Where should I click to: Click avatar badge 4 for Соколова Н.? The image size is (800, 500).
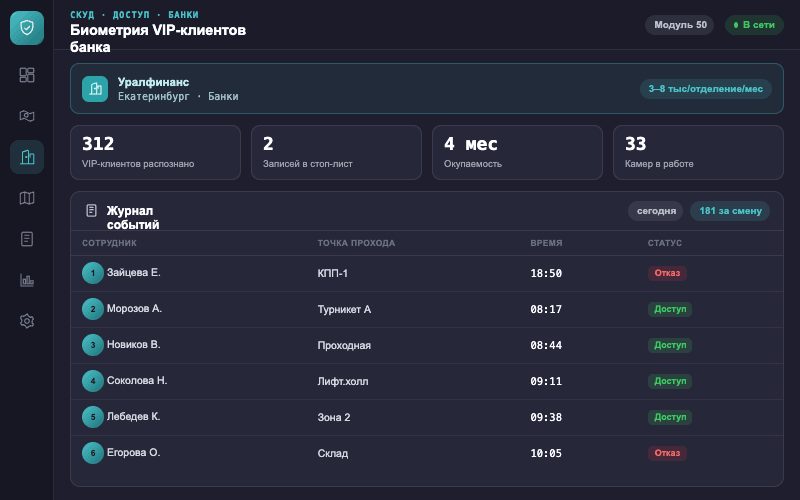[x=93, y=381]
